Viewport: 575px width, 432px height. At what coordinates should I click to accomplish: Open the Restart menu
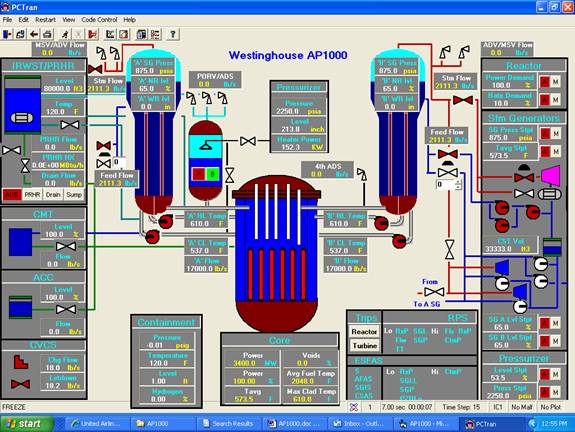[x=45, y=20]
